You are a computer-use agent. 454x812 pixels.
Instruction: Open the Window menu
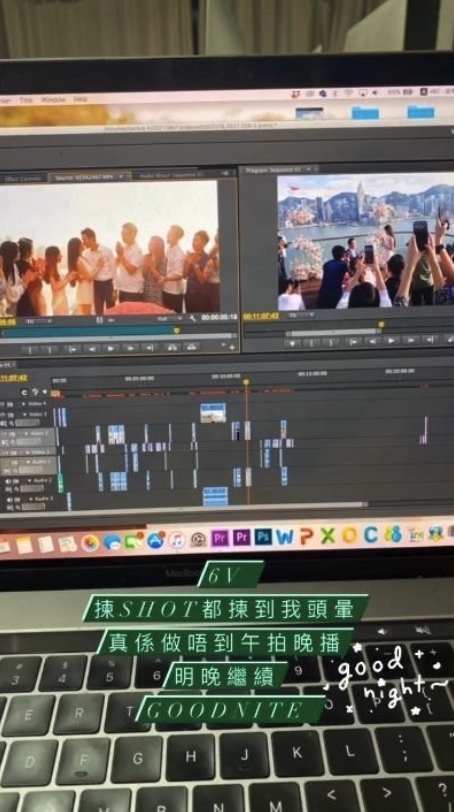pos(53,99)
